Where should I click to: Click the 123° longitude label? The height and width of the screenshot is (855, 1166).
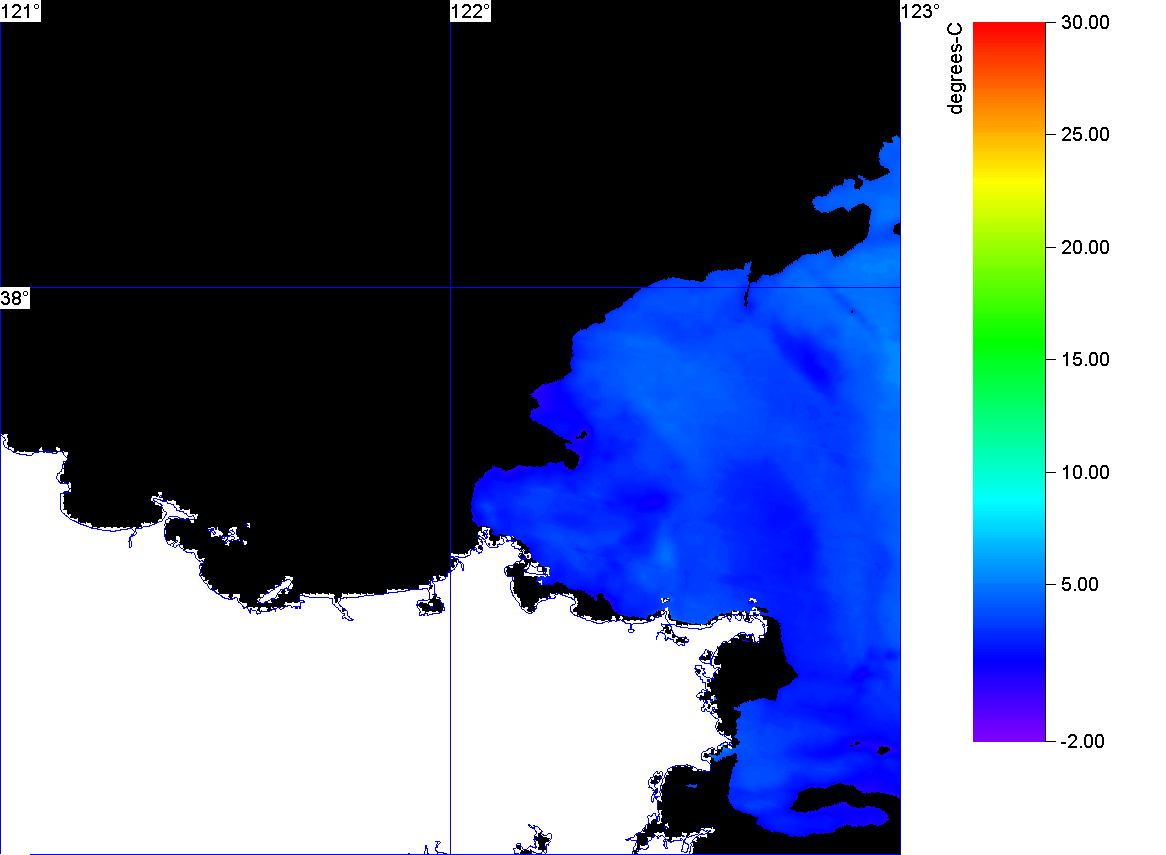click(921, 11)
